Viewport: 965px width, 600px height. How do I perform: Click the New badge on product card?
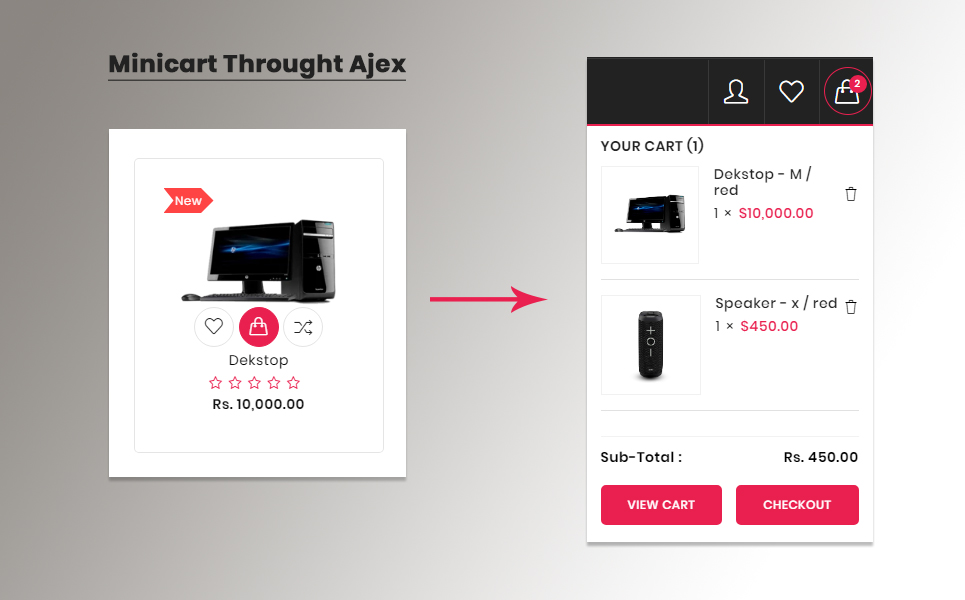188,201
